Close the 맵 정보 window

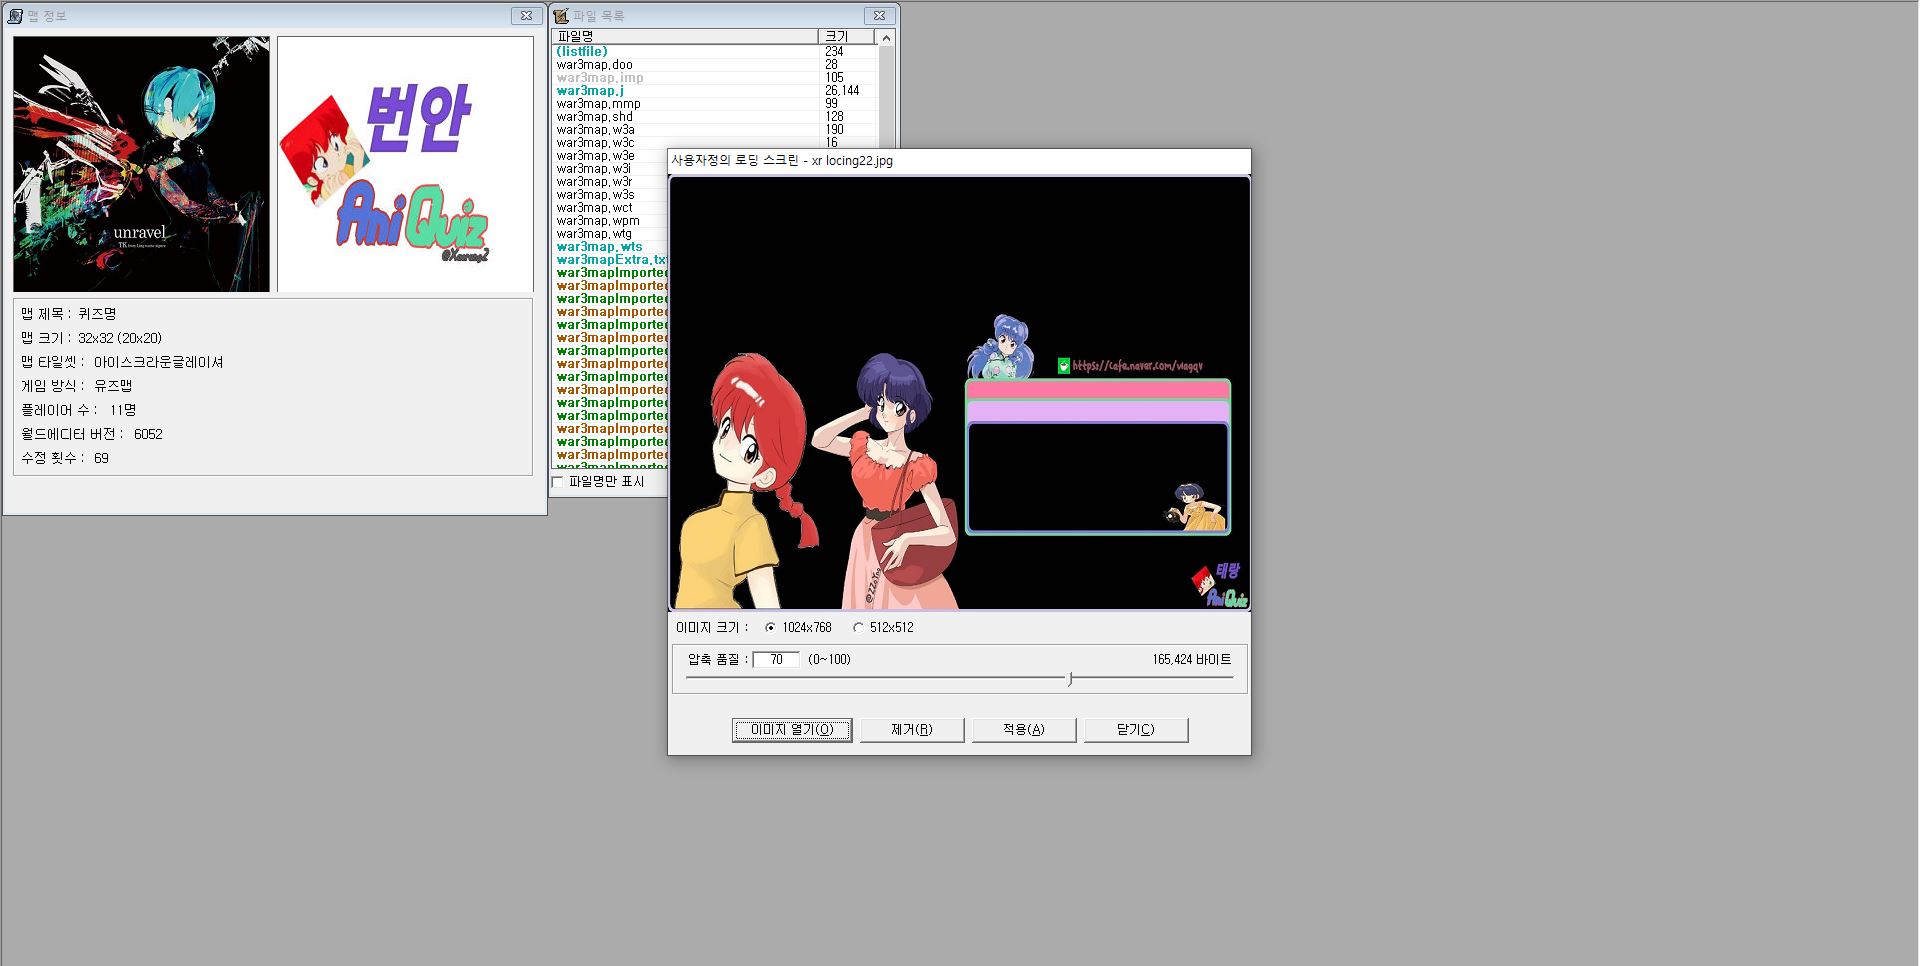526,16
